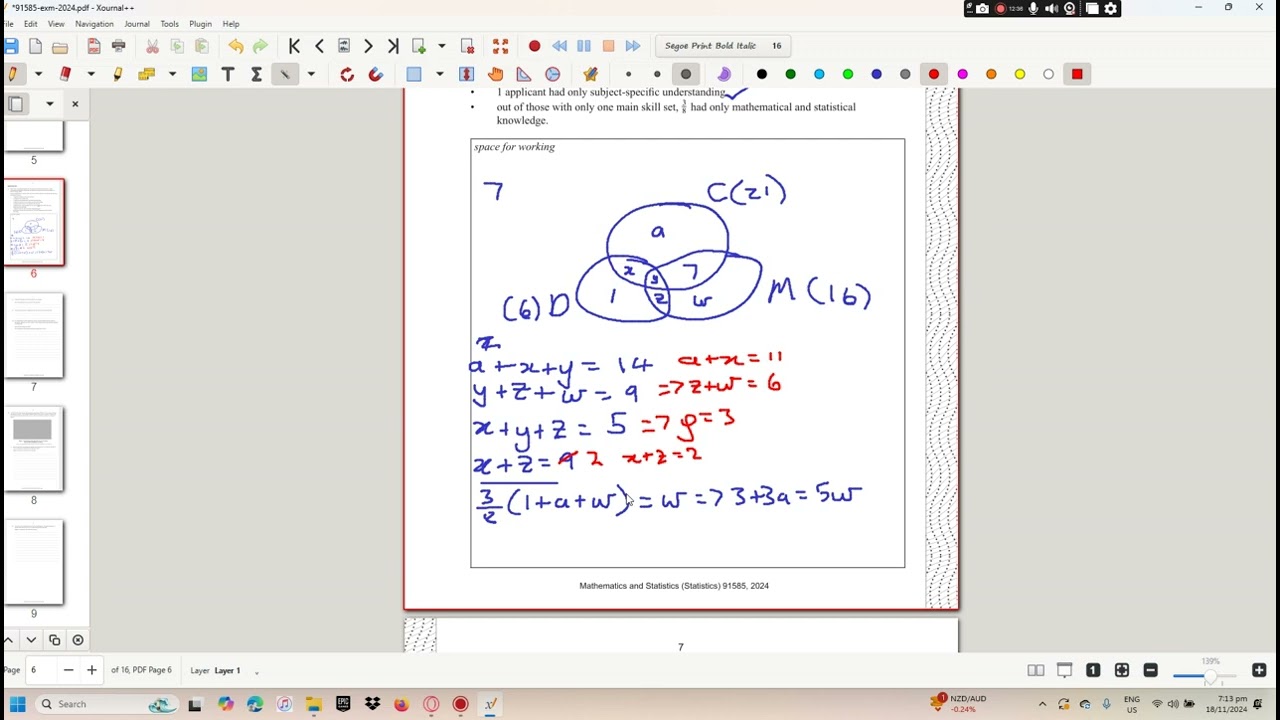Viewport: 1280px width, 720px height.
Task: Expand the ruler tool dropdown arrow
Action: [173, 74]
